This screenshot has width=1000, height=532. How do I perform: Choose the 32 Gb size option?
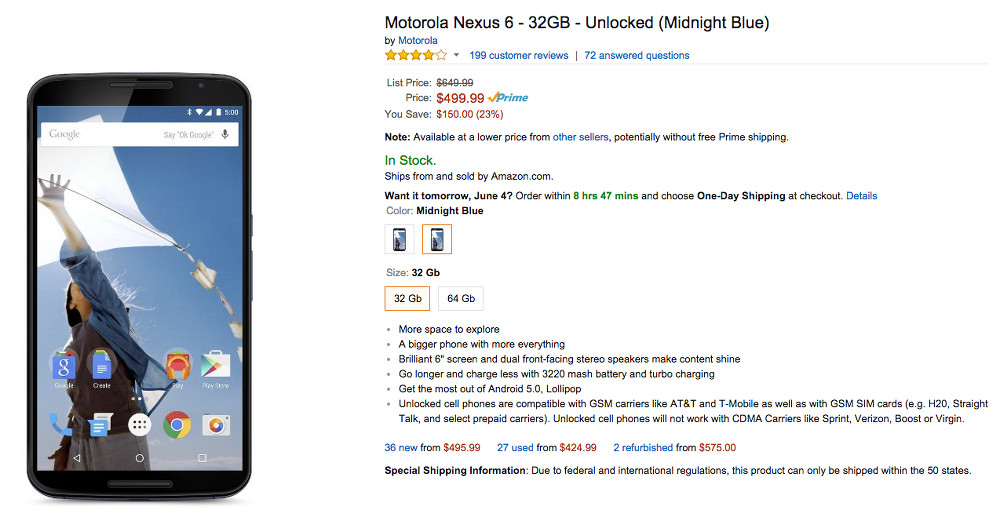(x=407, y=298)
